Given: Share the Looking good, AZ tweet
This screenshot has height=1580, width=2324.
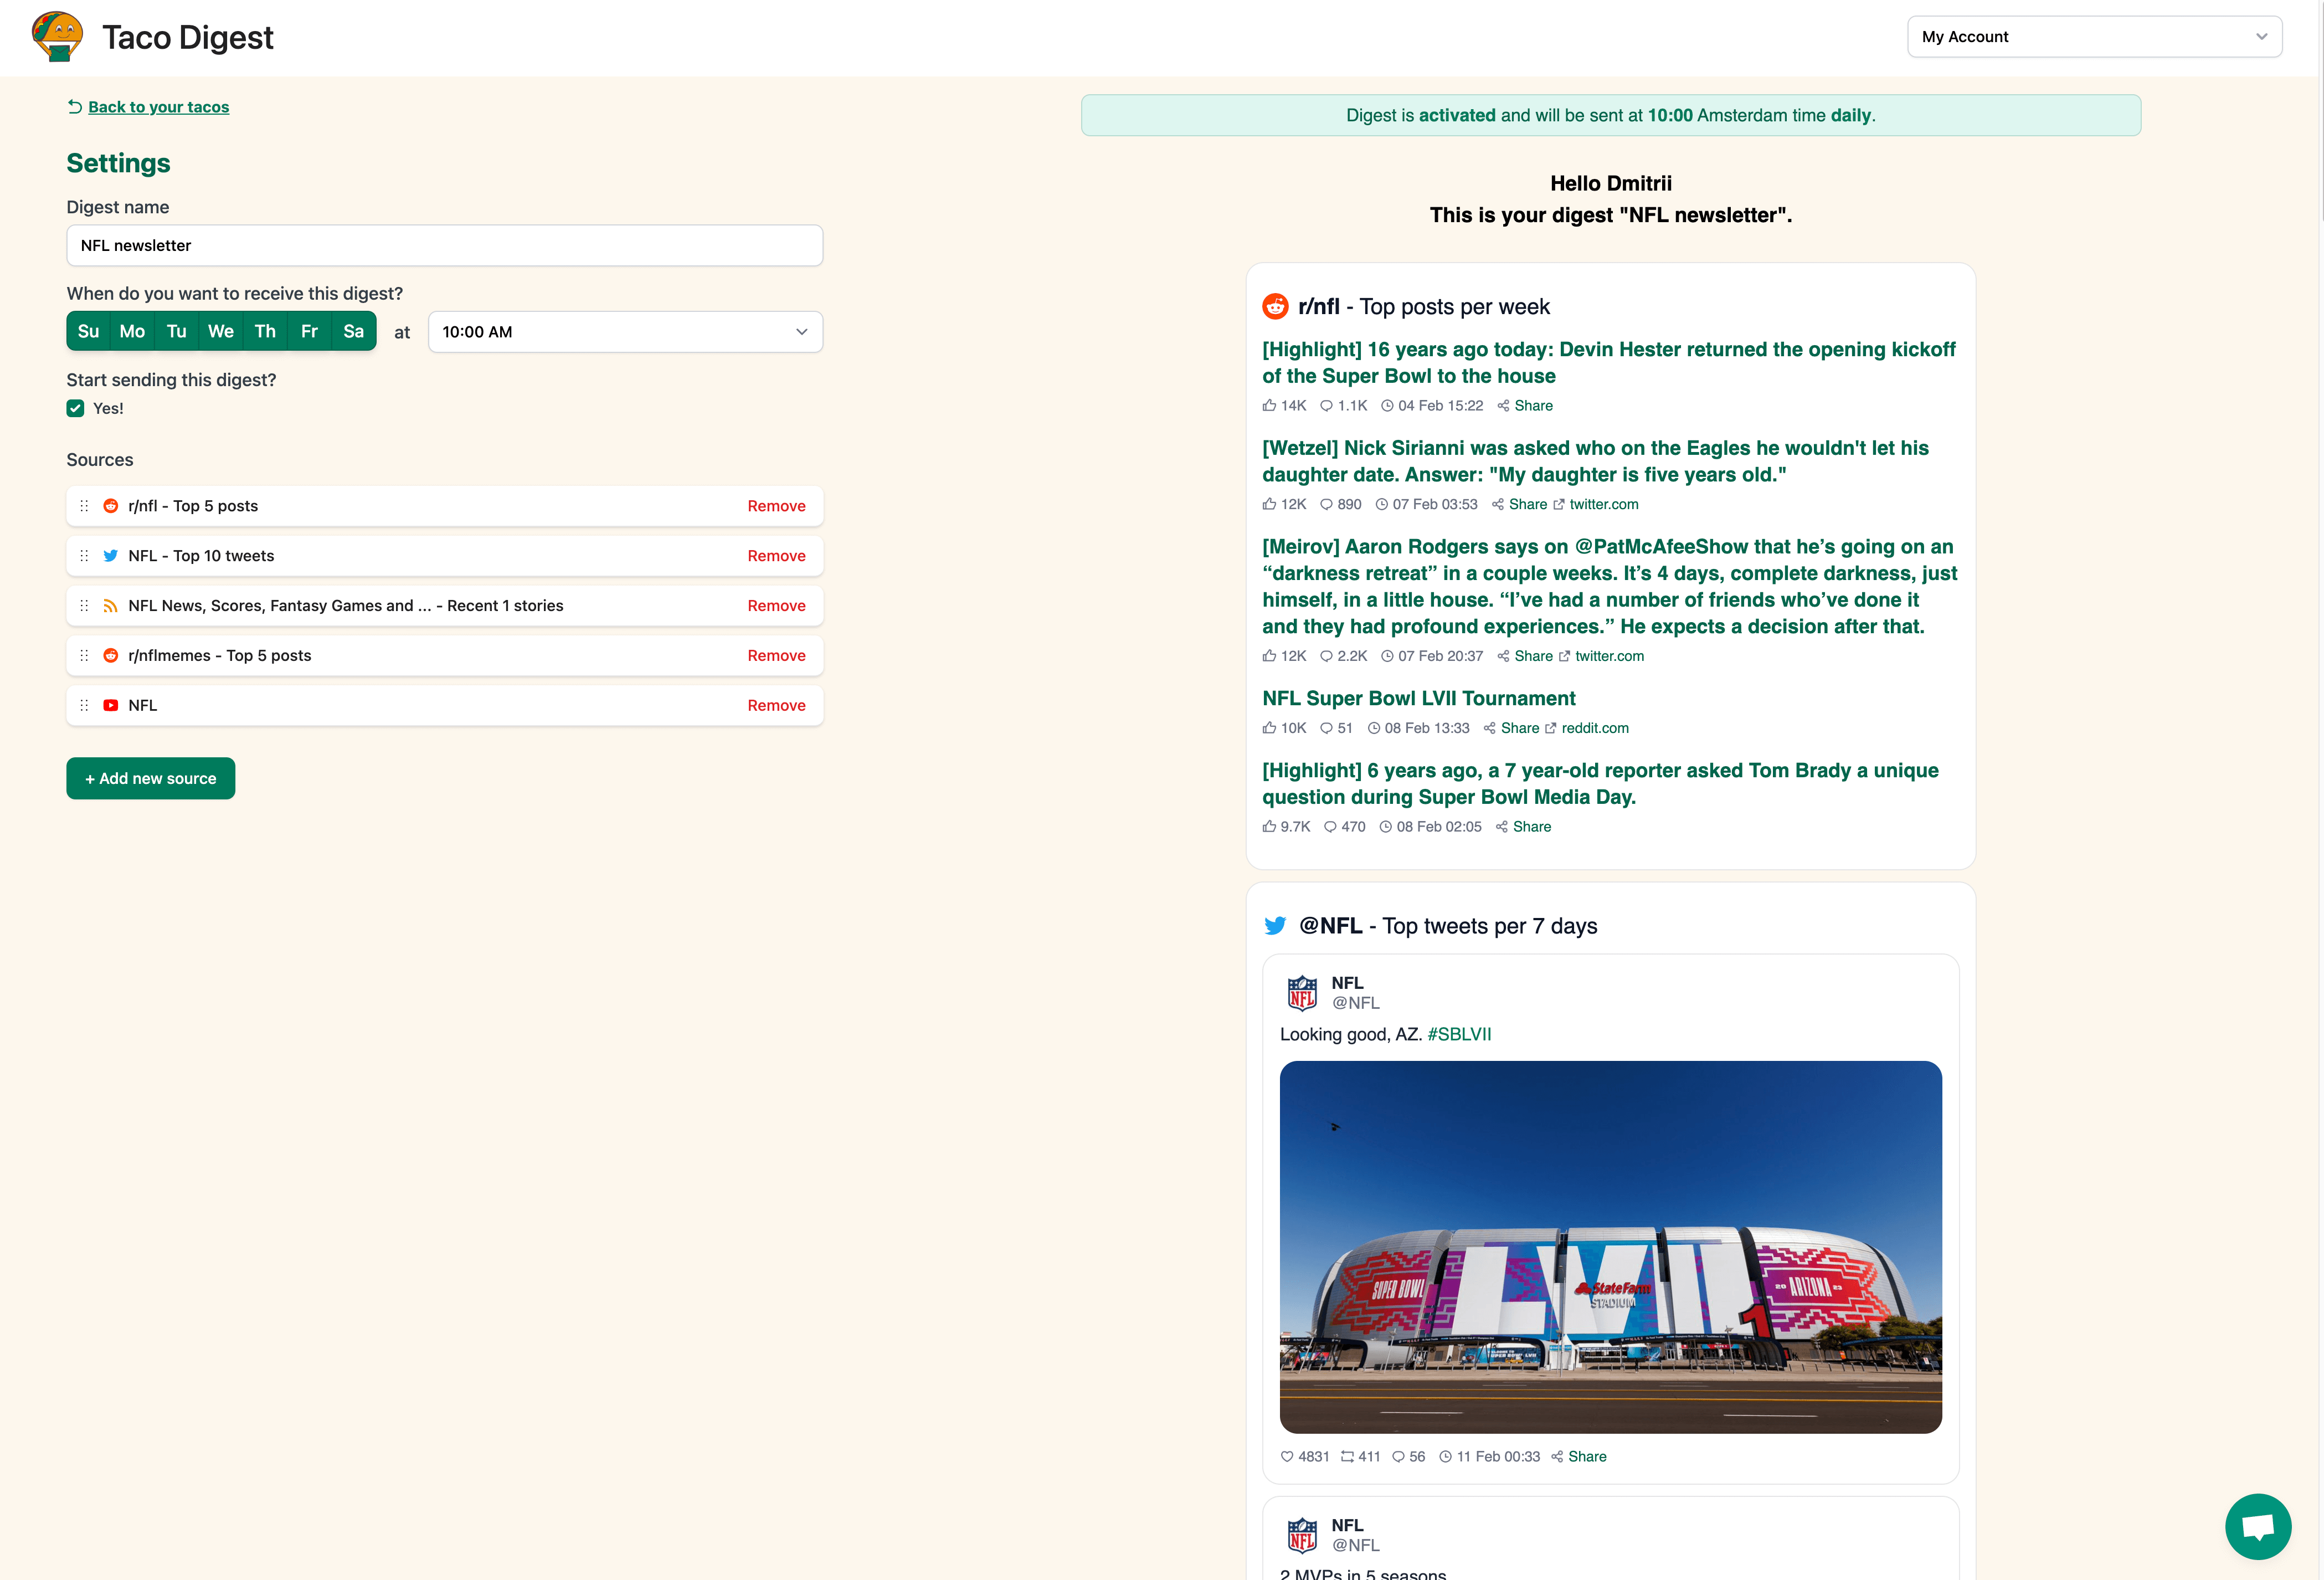Looking at the screenshot, I should pyautogui.click(x=1587, y=1456).
